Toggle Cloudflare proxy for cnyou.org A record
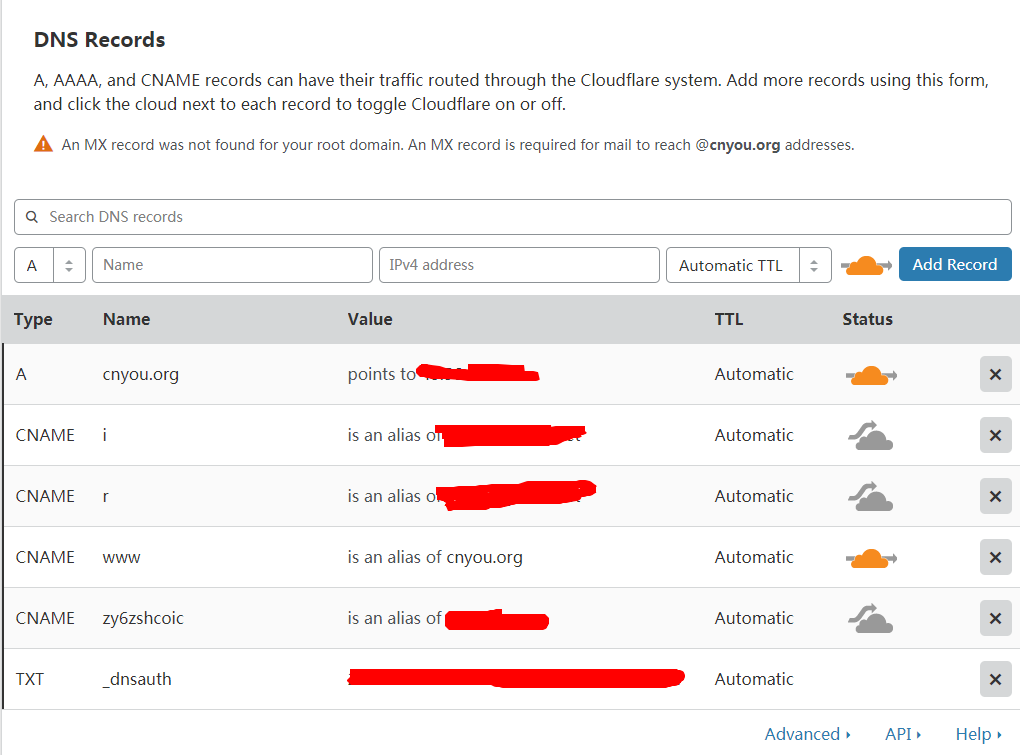This screenshot has height=755, width=1020. pyautogui.click(x=871, y=375)
